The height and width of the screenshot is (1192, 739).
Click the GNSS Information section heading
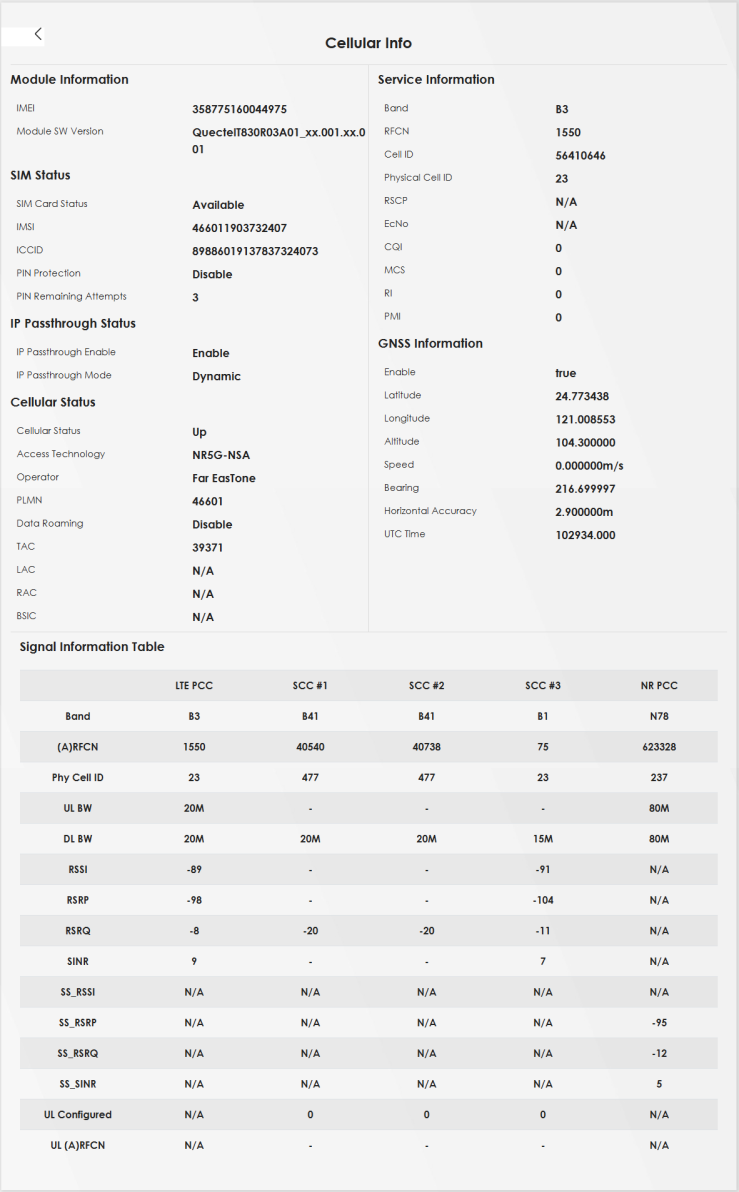click(430, 343)
